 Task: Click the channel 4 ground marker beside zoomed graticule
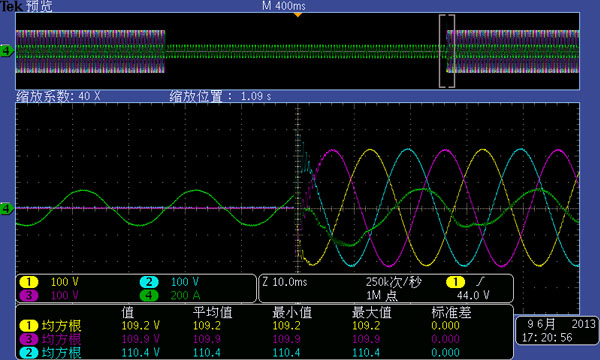point(7,209)
